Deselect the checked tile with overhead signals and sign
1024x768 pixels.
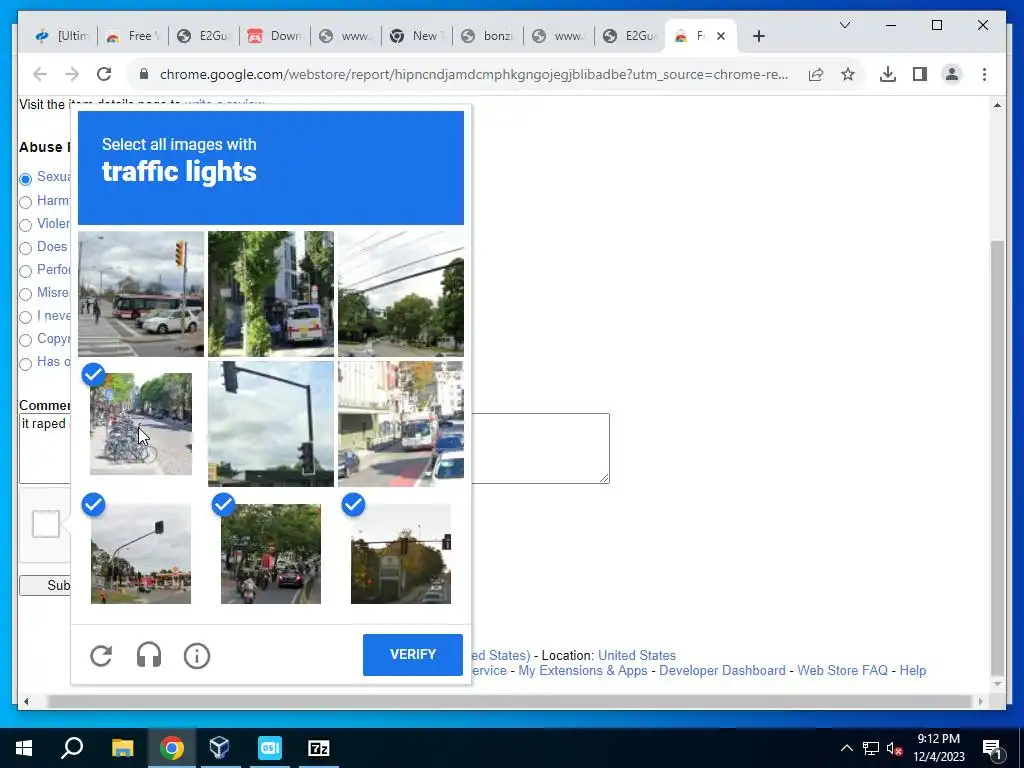tap(401, 554)
